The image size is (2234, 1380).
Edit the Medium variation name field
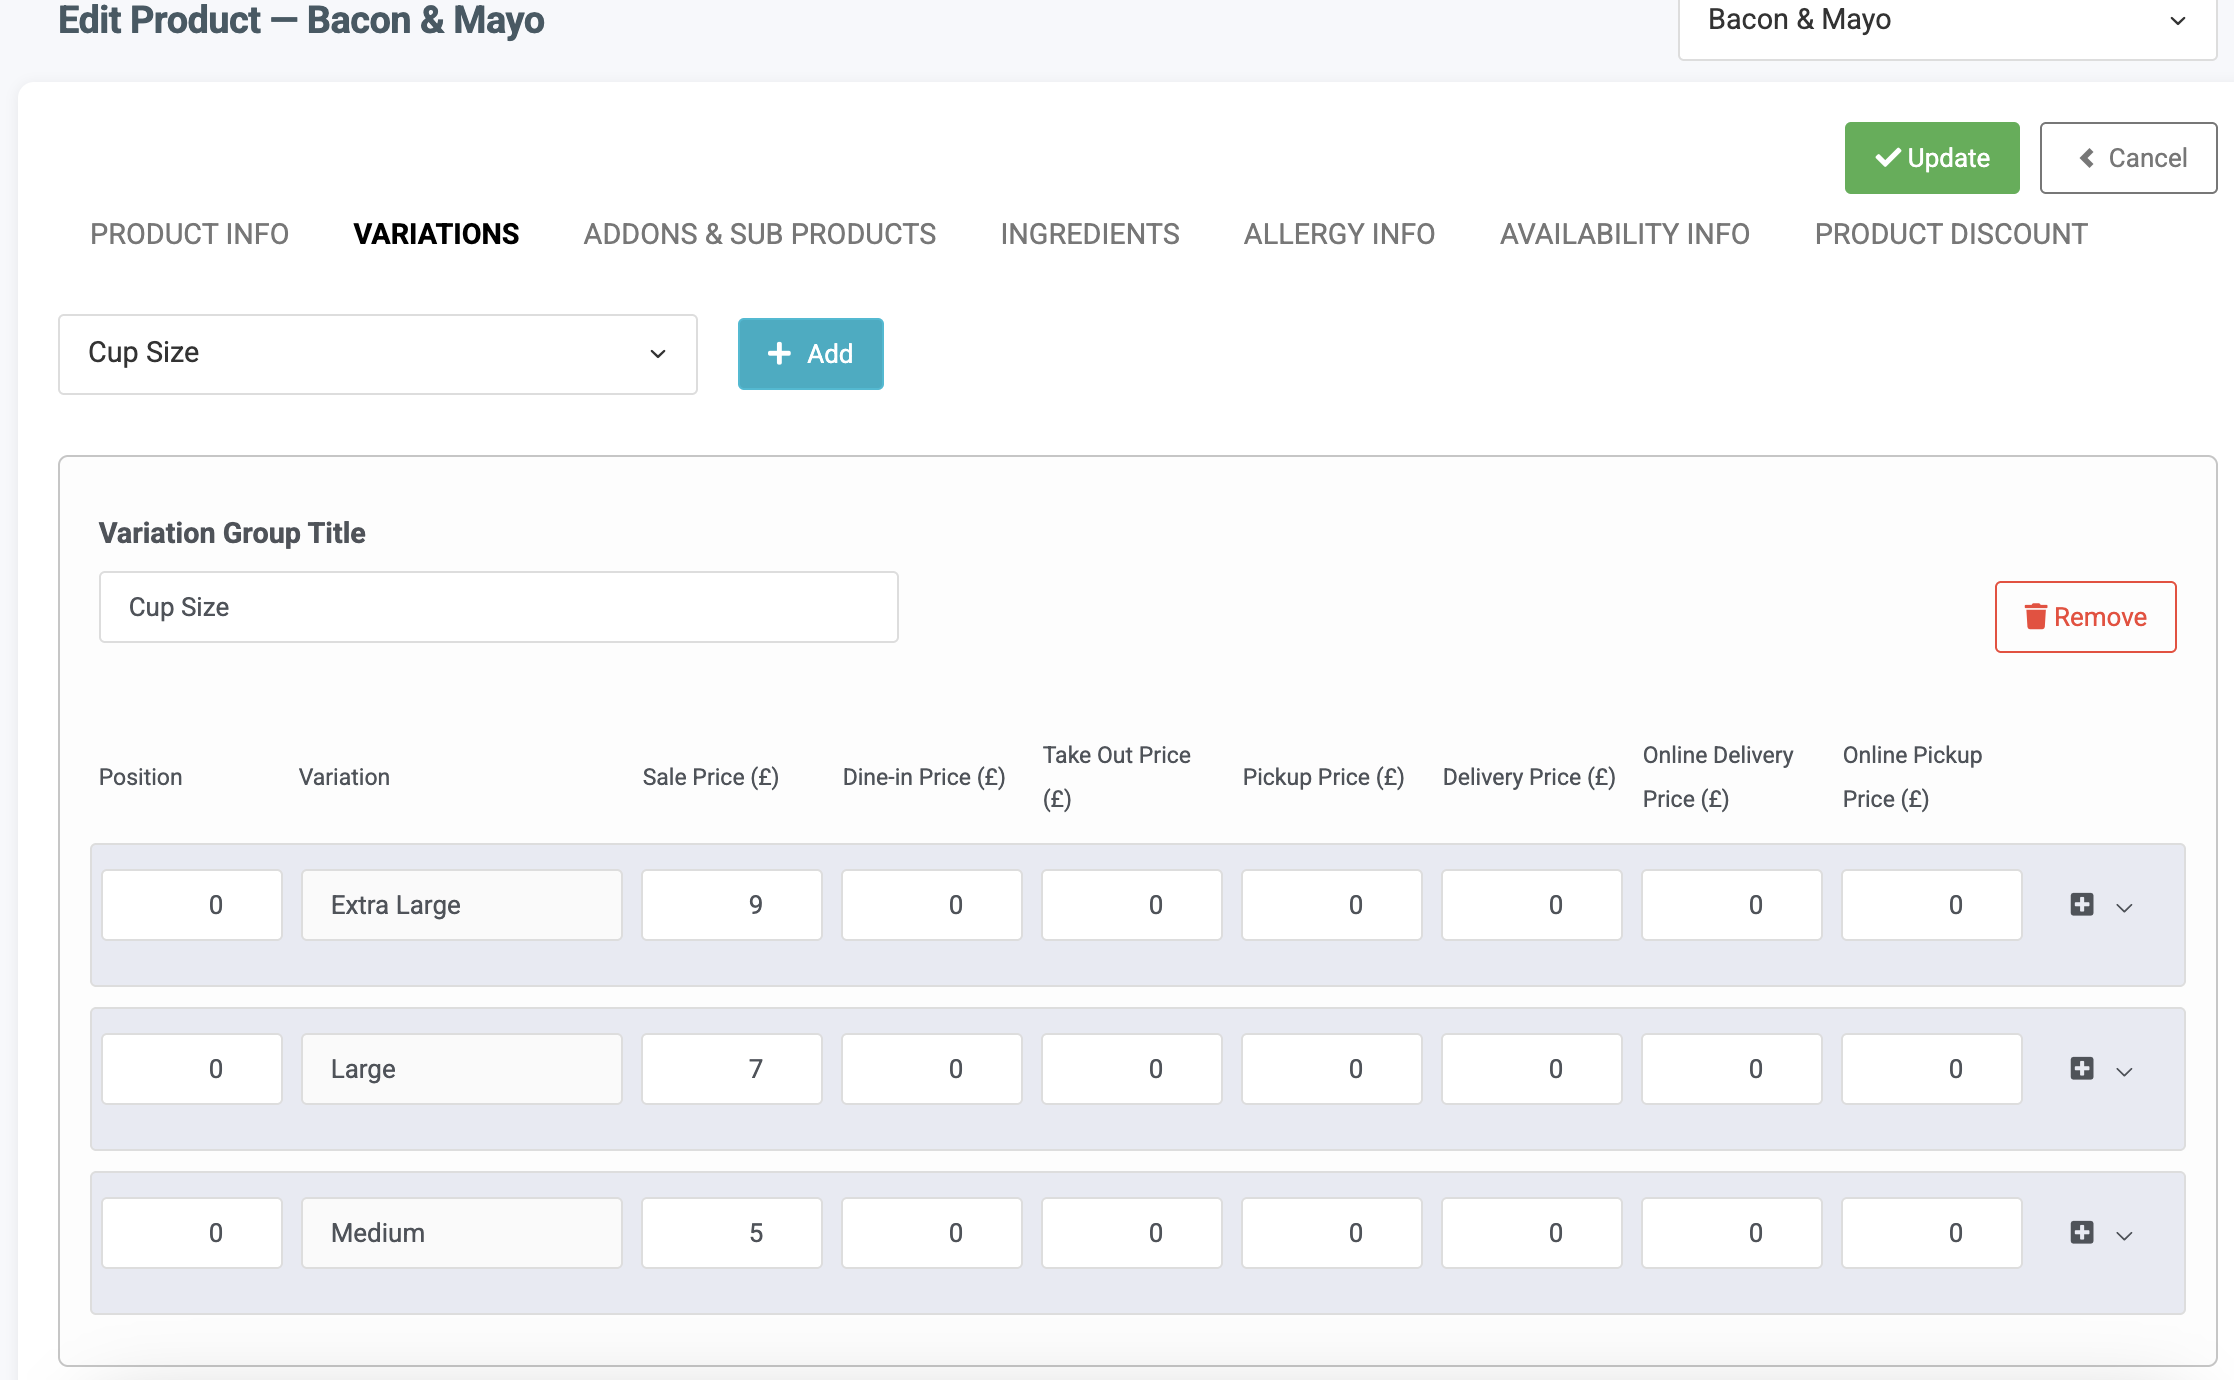point(460,1232)
